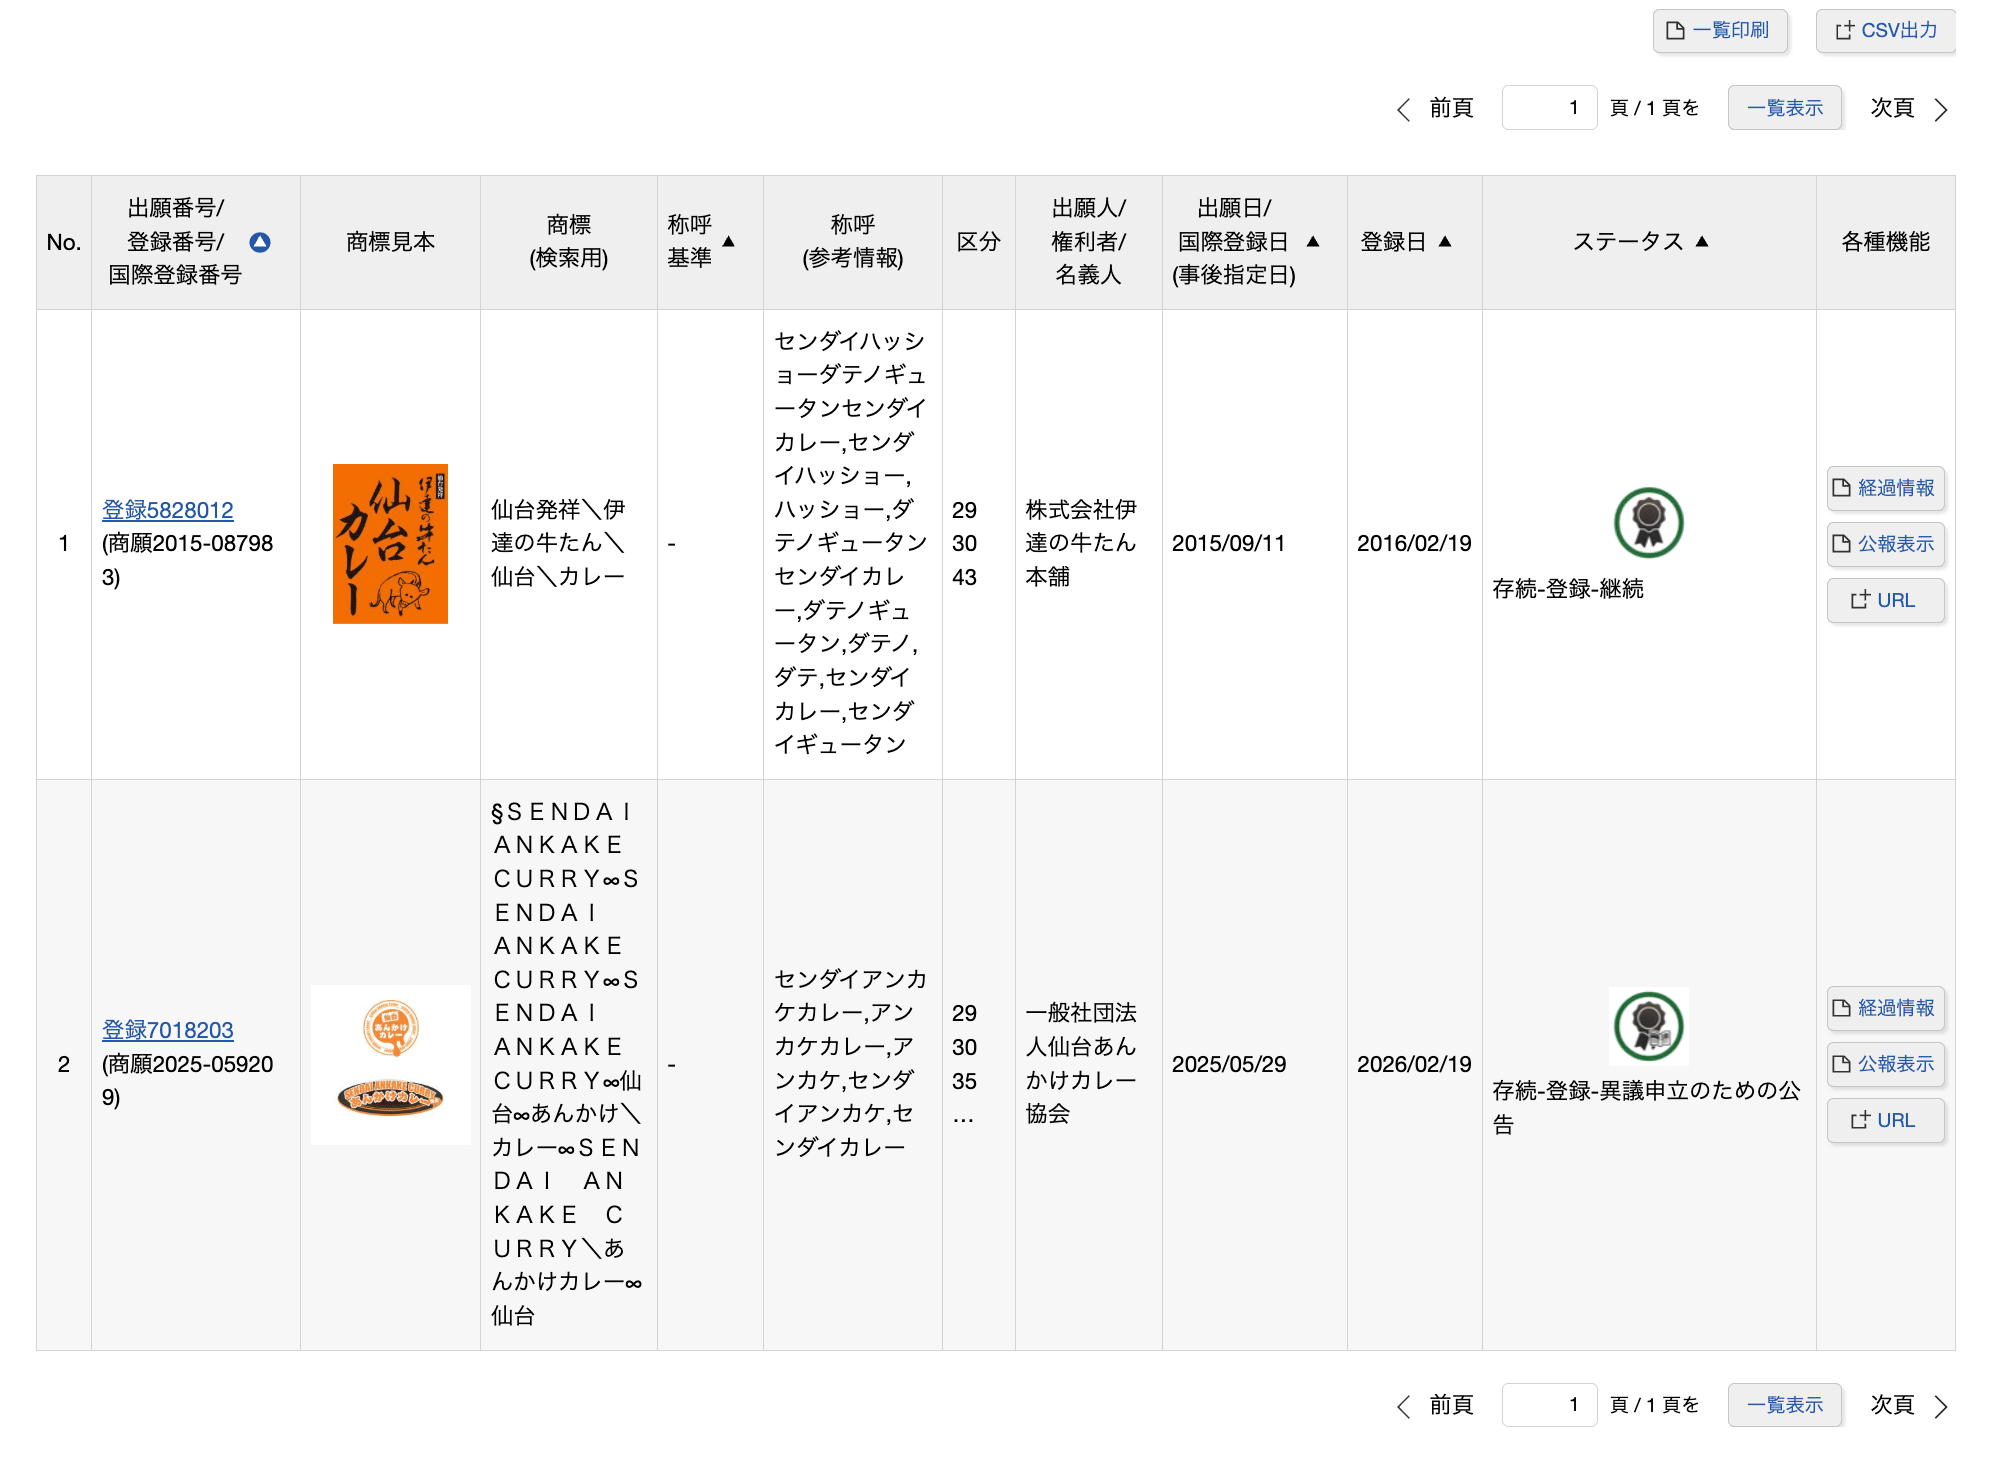Image resolution: width=2000 pixels, height=1462 pixels.
Task: Click the 公報表示 document icon for registration 7018203
Action: pos(1842,1065)
